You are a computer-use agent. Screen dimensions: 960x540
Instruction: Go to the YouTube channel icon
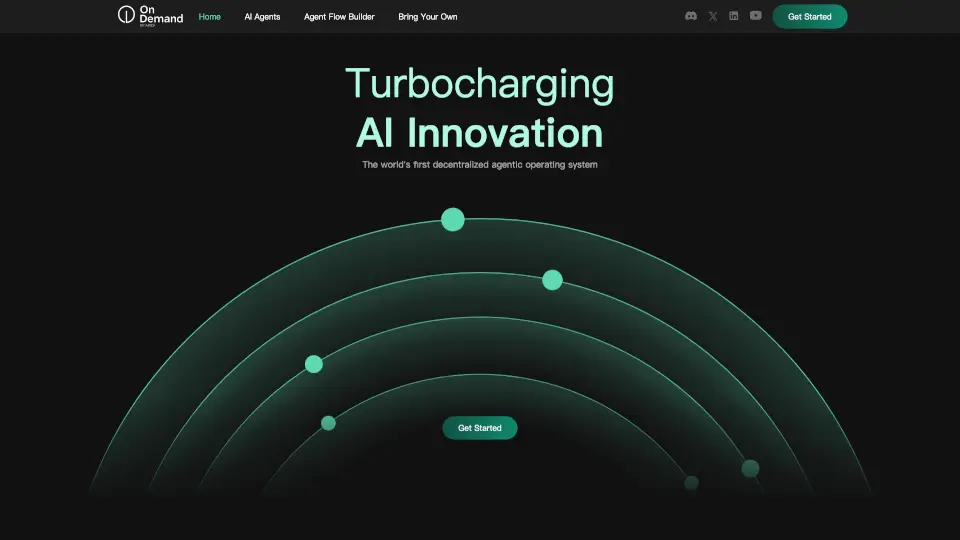[755, 16]
